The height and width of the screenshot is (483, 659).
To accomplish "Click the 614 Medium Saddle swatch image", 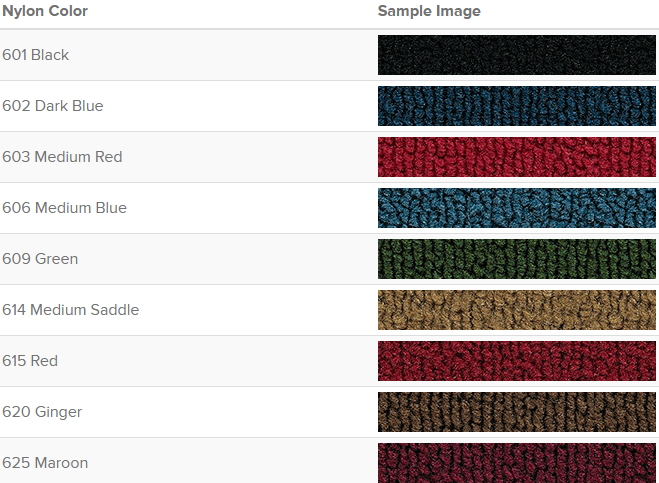I will 517,310.
